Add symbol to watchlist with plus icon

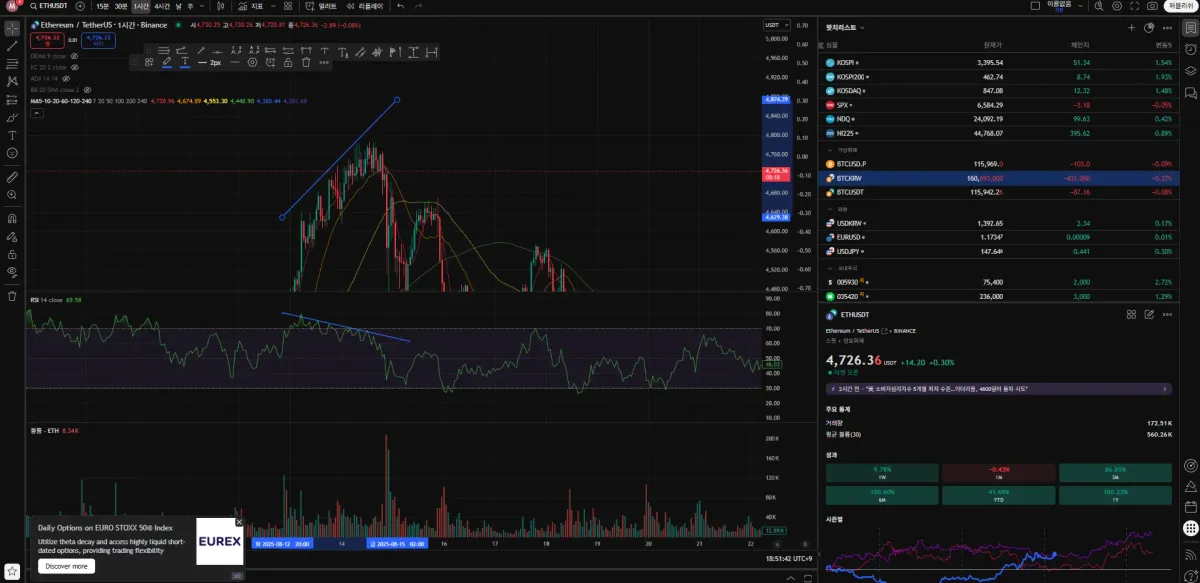pyautogui.click(x=1131, y=28)
